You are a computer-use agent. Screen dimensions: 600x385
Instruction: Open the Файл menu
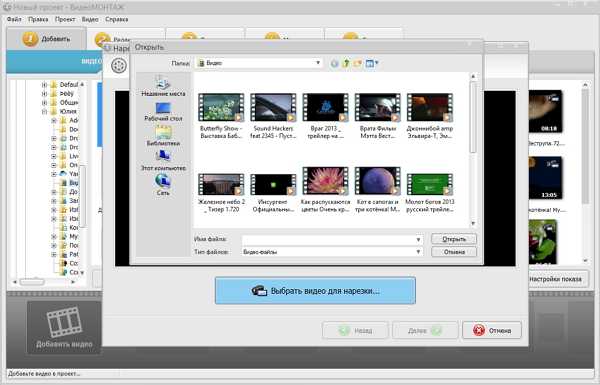(x=14, y=19)
